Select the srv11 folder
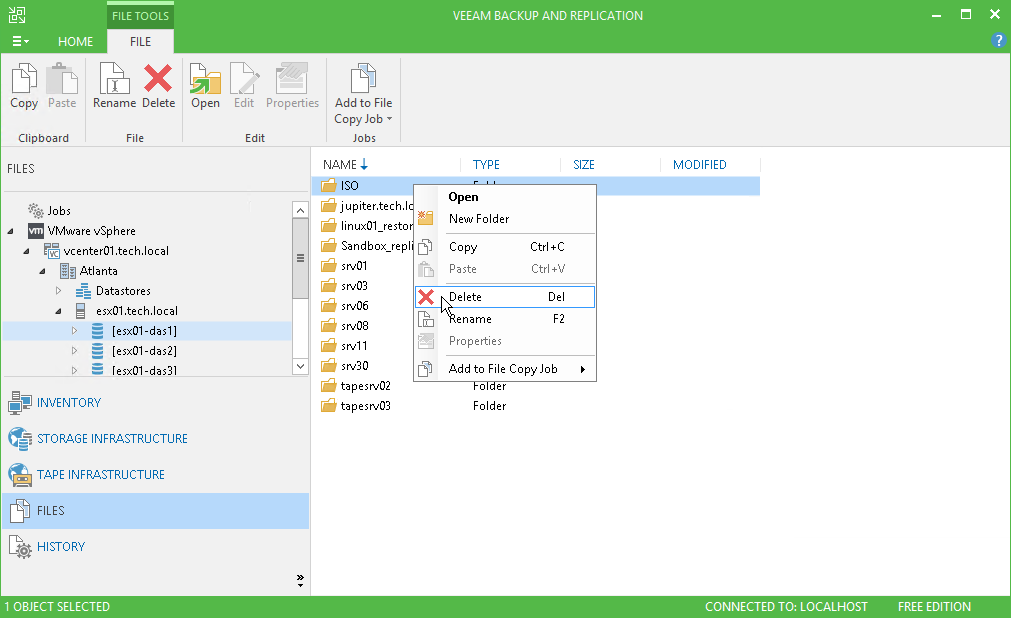The height and width of the screenshot is (618, 1011). click(x=354, y=346)
